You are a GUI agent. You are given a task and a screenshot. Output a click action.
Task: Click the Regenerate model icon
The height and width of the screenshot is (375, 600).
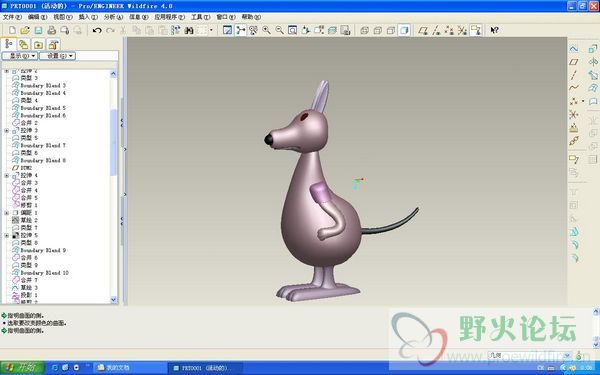tap(176, 30)
